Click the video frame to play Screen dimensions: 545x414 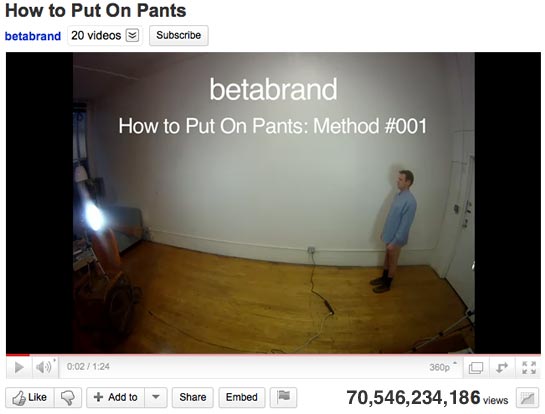pyautogui.click(x=273, y=203)
